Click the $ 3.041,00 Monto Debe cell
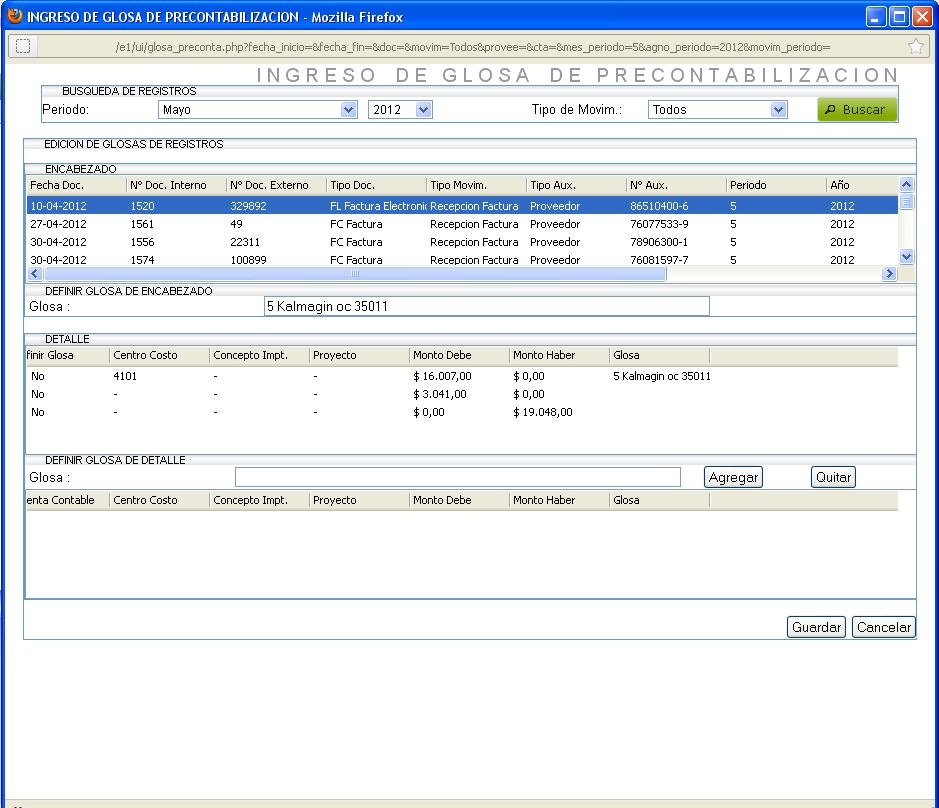This screenshot has width=939, height=808. [440, 394]
